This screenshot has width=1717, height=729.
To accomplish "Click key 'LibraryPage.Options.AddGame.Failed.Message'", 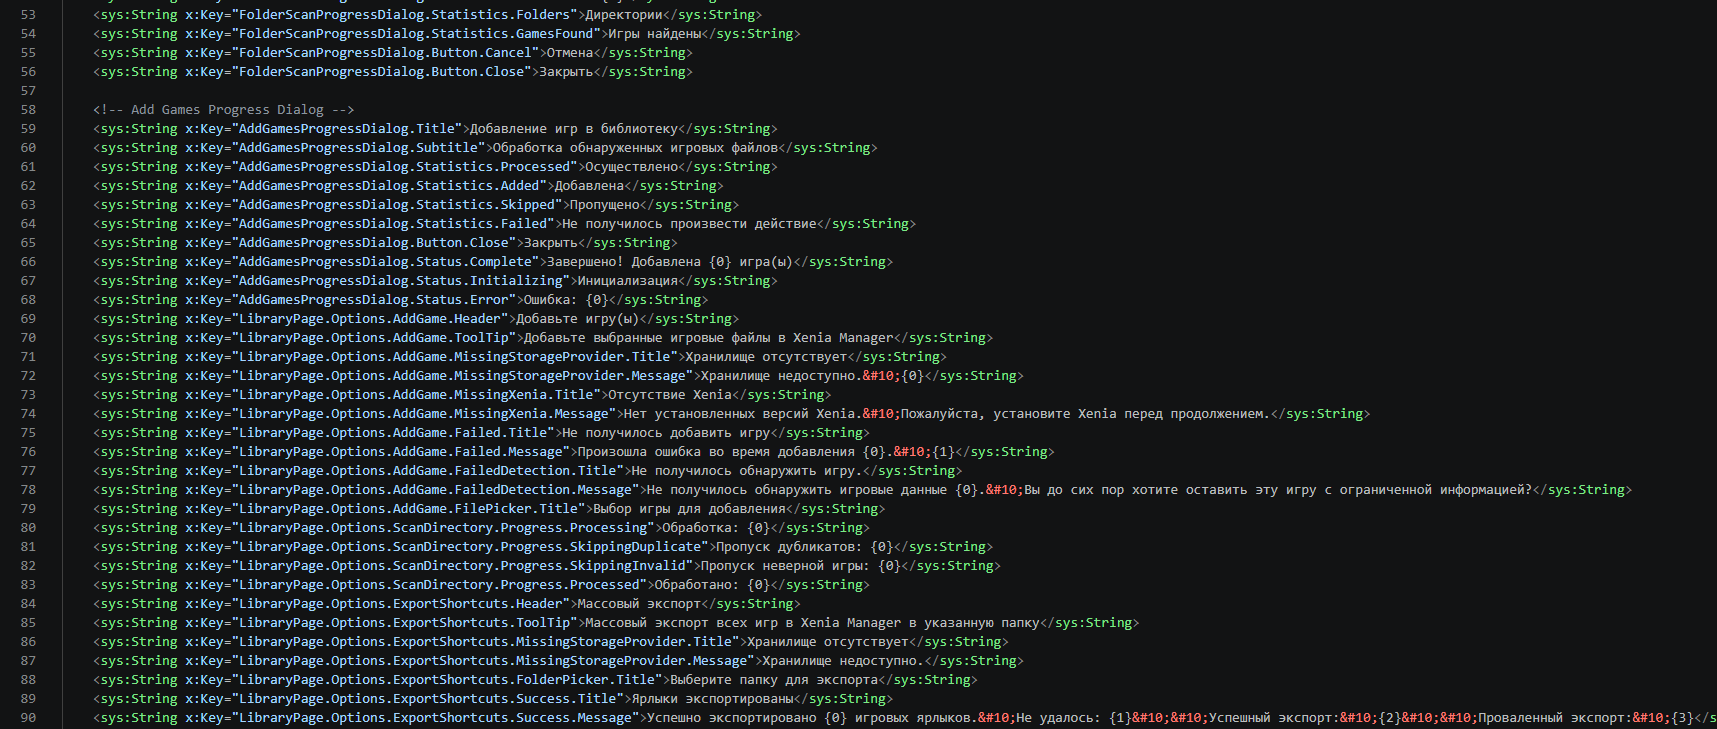I will pyautogui.click(x=401, y=452).
